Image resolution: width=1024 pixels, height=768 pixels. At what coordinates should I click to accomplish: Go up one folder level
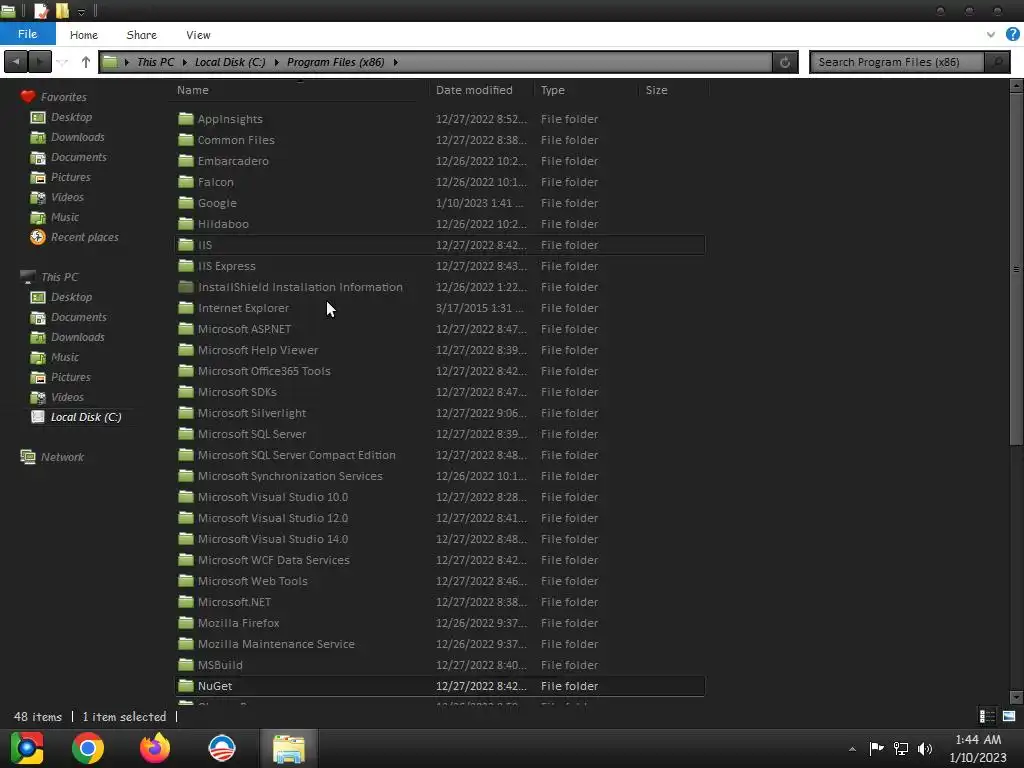coord(86,62)
